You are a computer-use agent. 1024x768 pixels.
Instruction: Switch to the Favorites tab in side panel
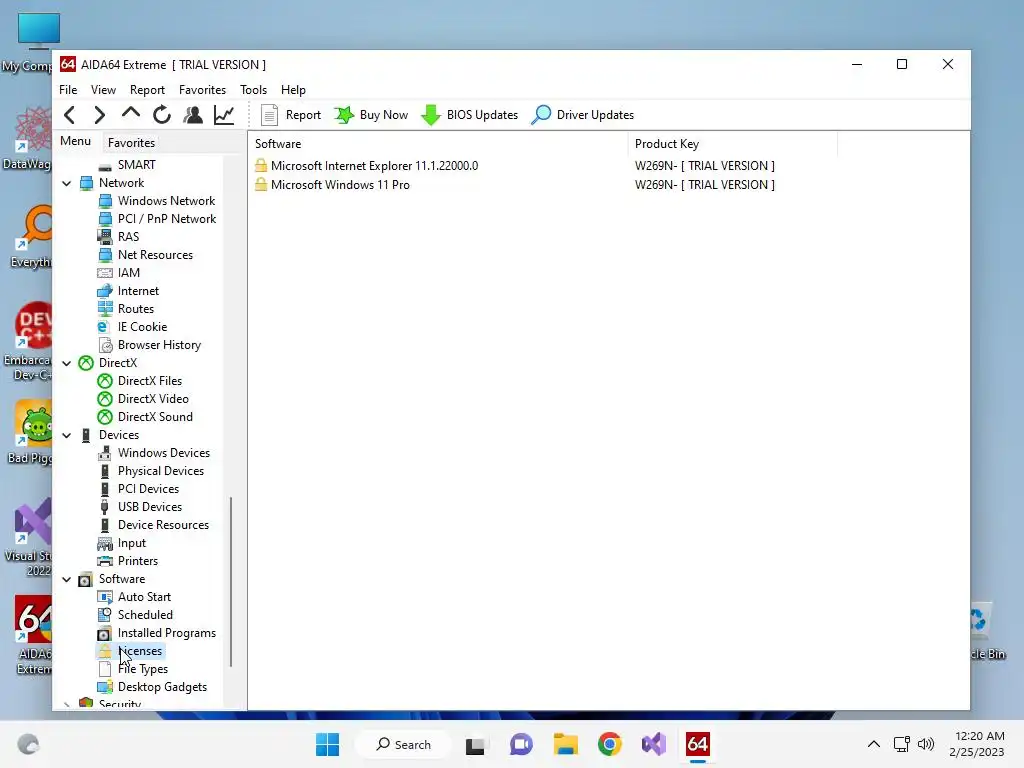131,142
